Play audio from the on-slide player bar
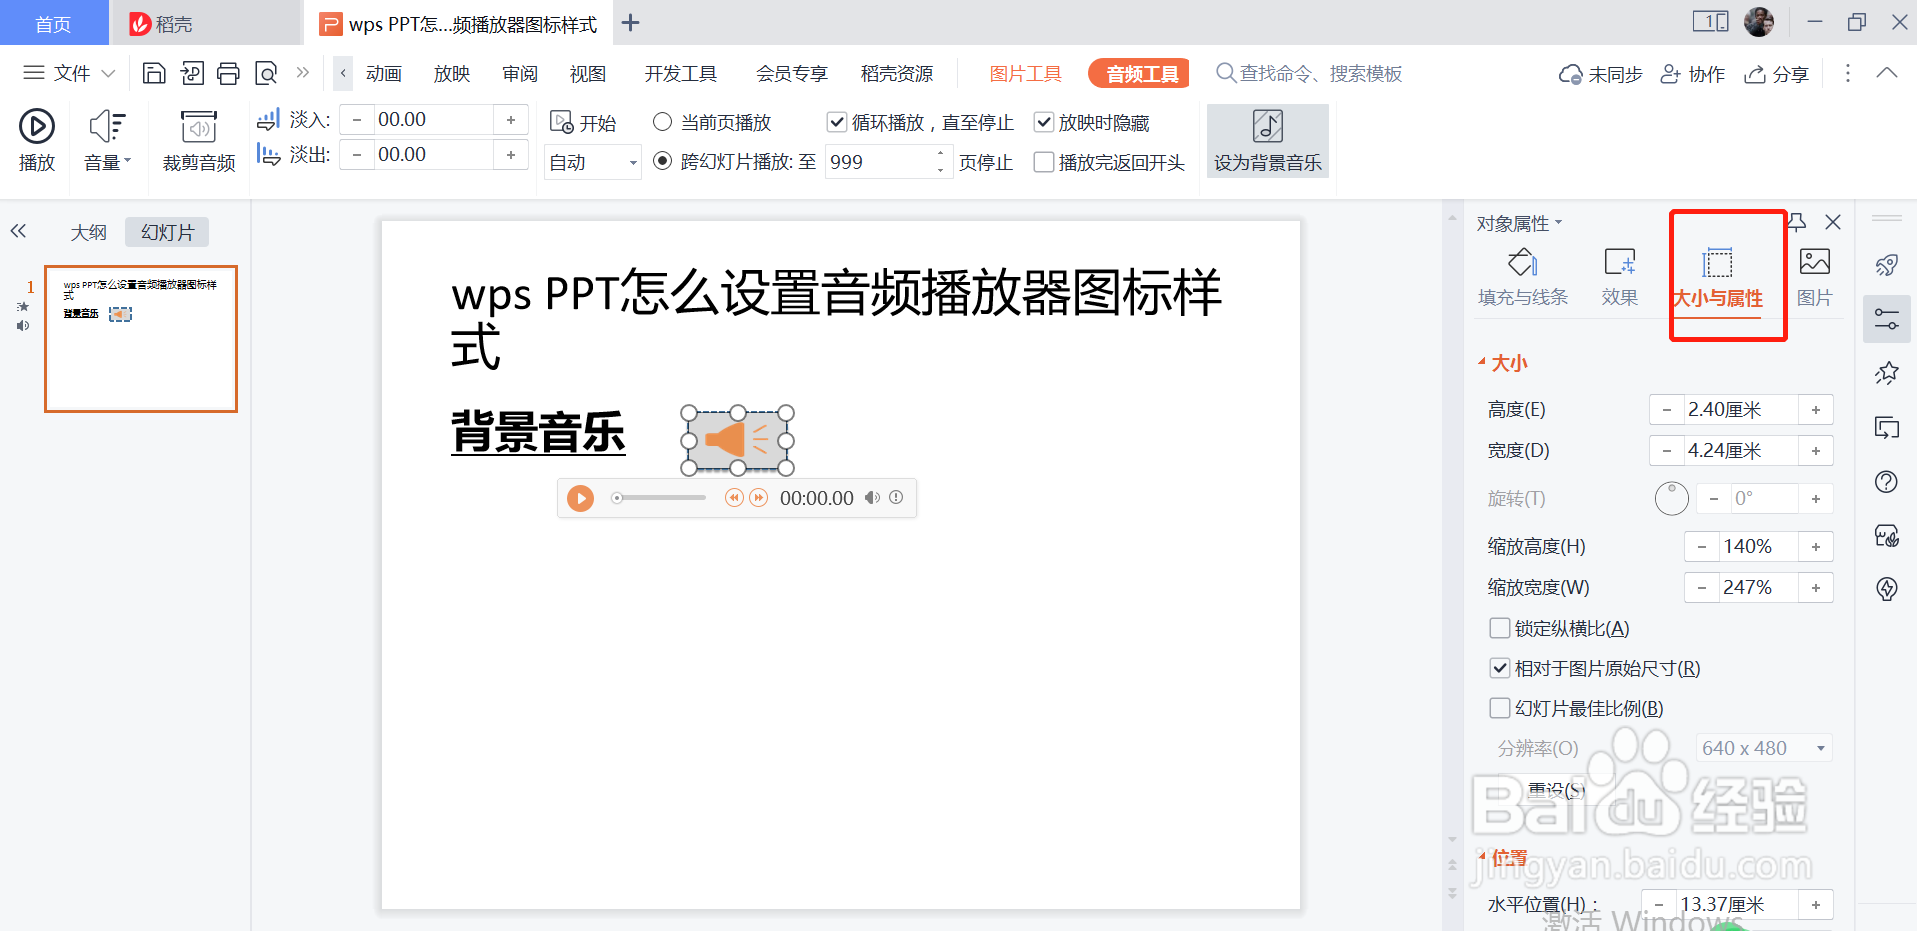The width and height of the screenshot is (1917, 931). 580,498
